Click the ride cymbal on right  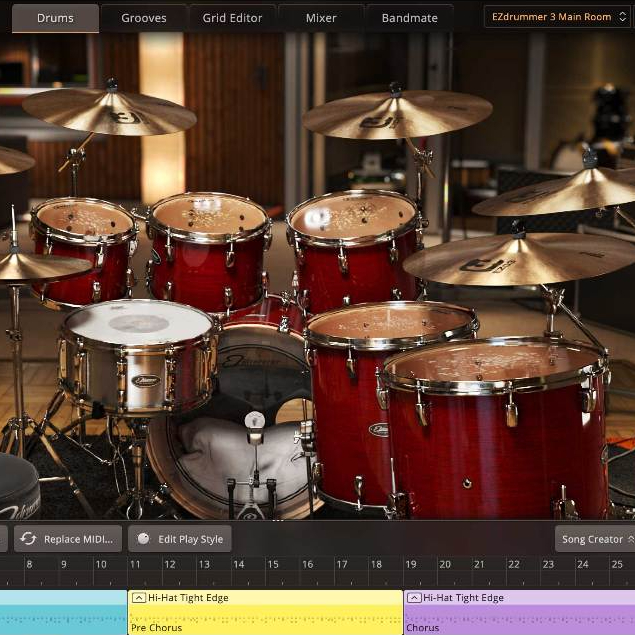(x=520, y=259)
